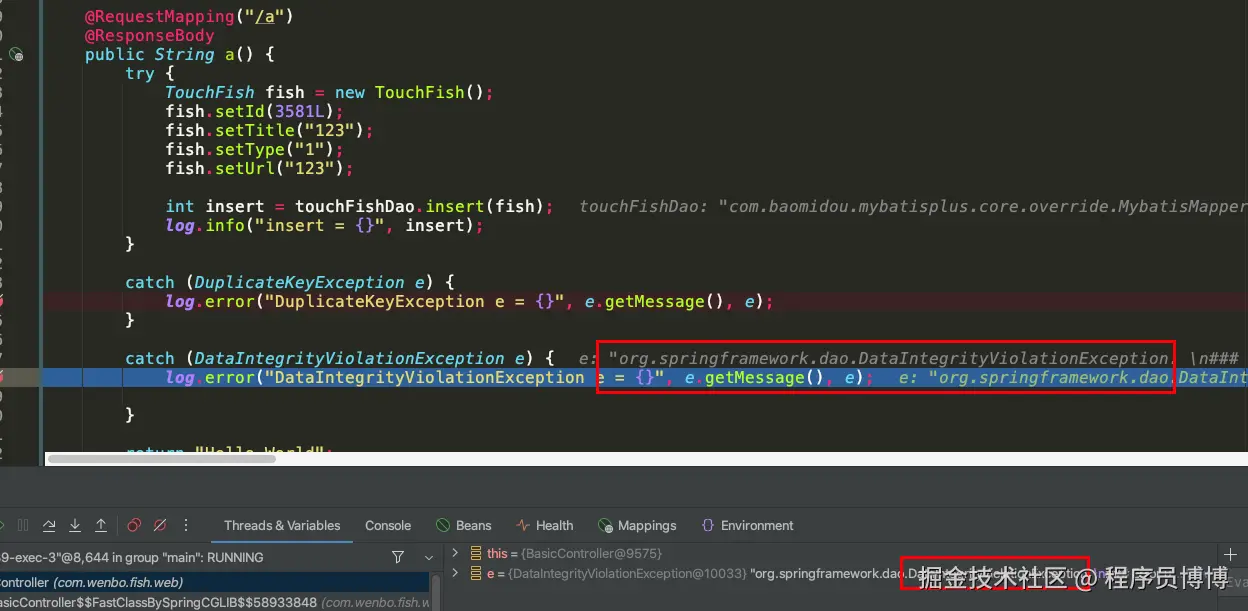Image resolution: width=1248 pixels, height=611 pixels.
Task: Select the com.wenbo.fish.web stack frame
Action: click(215, 582)
